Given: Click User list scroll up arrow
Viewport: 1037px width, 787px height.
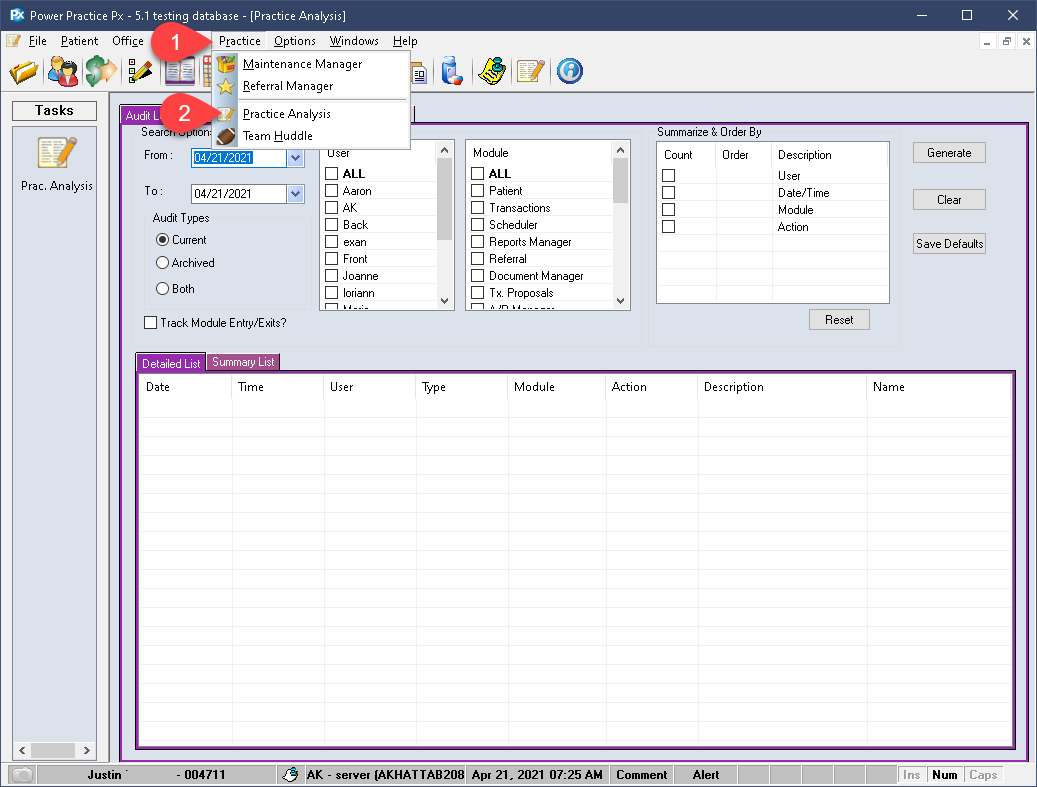Looking at the screenshot, I should tap(444, 150).
